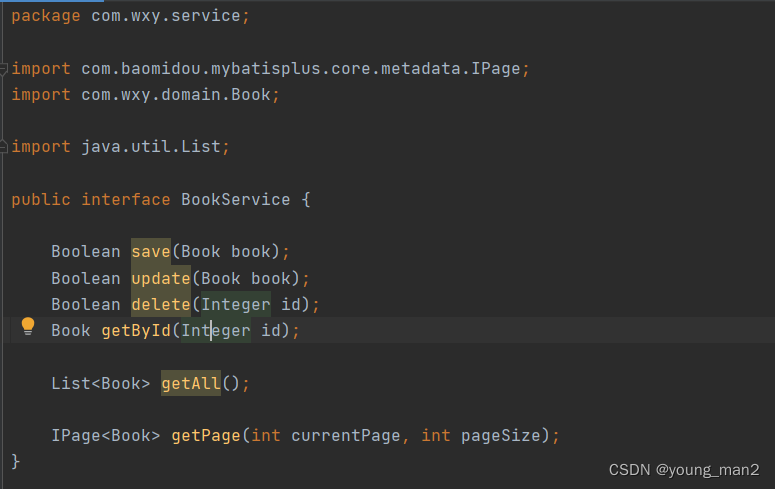The image size is (775, 489).
Task: Collapse the import block fold marker at IPage import
Action: click(x=3, y=69)
